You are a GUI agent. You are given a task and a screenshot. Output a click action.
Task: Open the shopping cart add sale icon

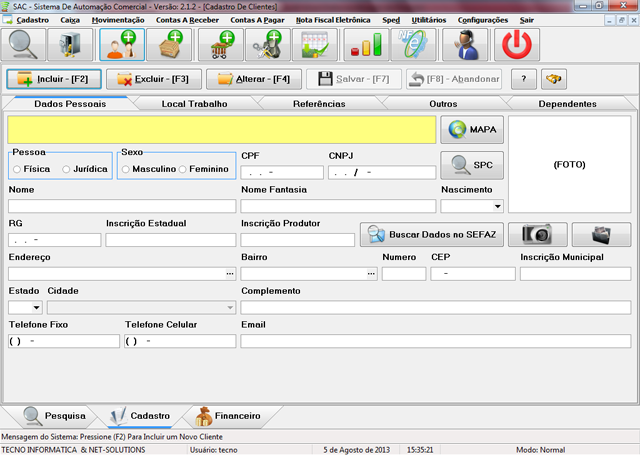(x=221, y=45)
